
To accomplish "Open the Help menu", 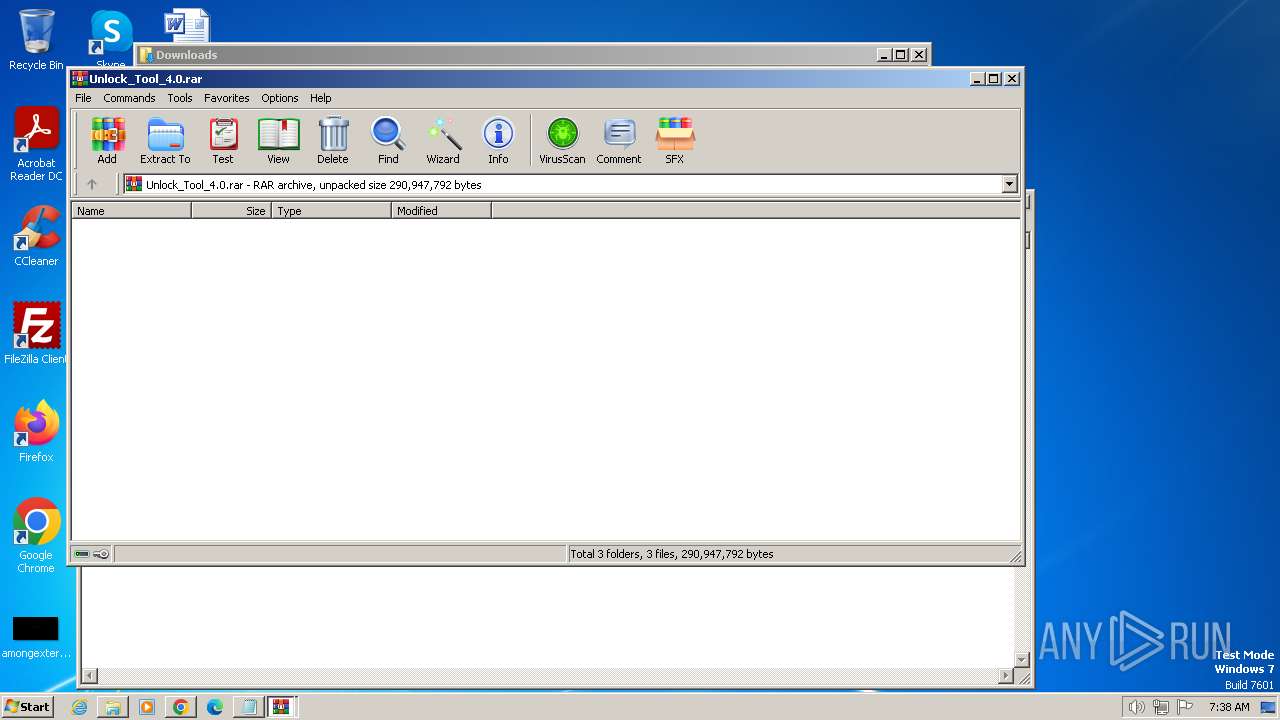I will pos(320,98).
